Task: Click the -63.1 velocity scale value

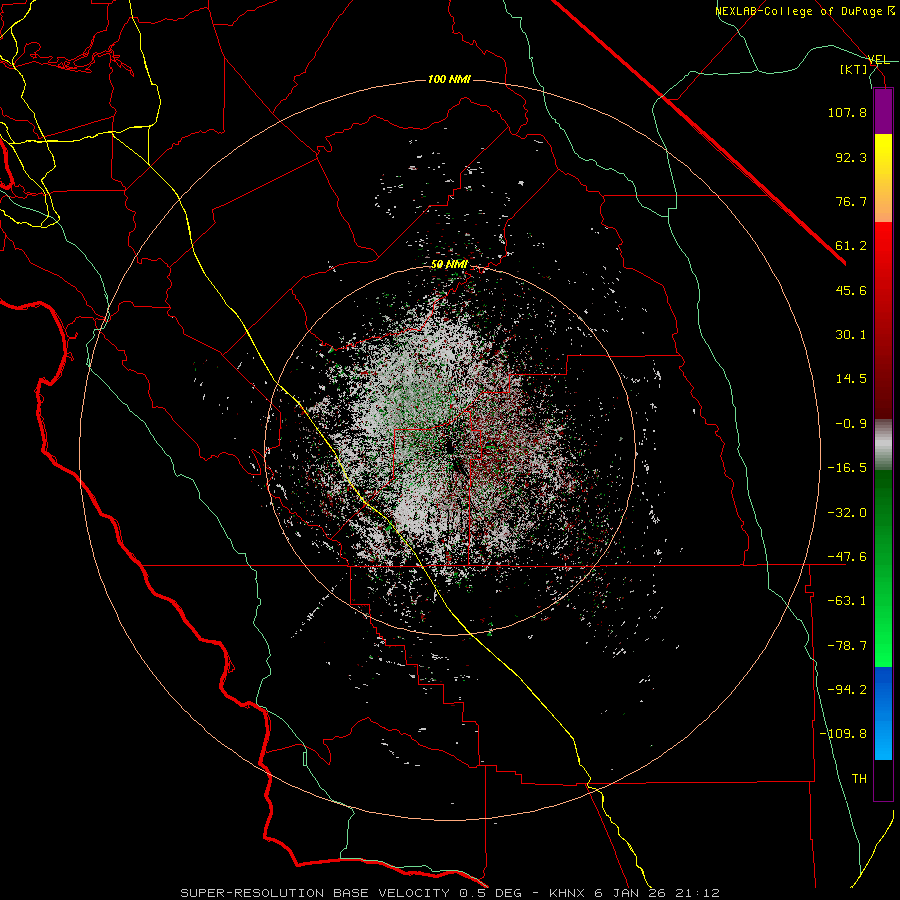Action: tap(847, 601)
